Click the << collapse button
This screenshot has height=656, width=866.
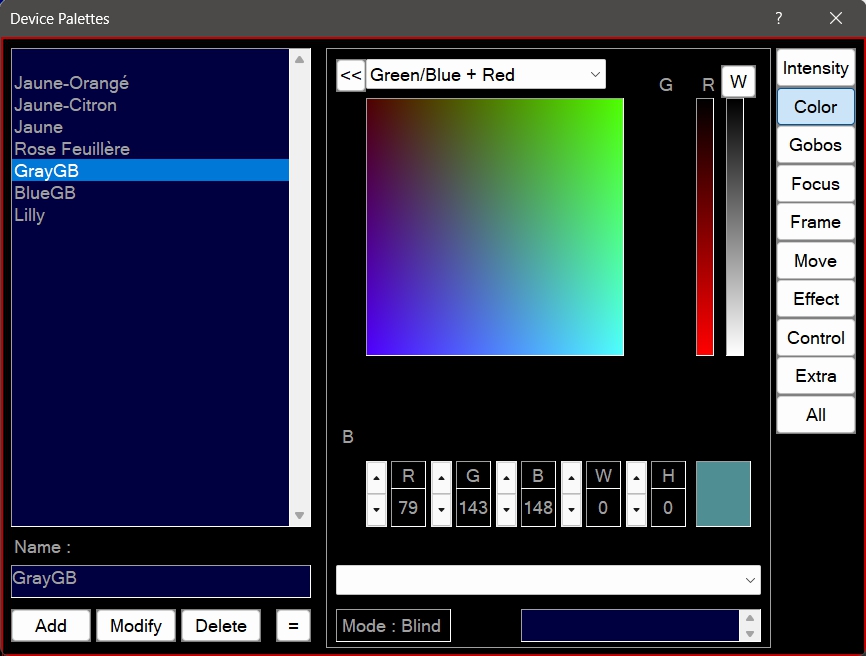pos(350,75)
